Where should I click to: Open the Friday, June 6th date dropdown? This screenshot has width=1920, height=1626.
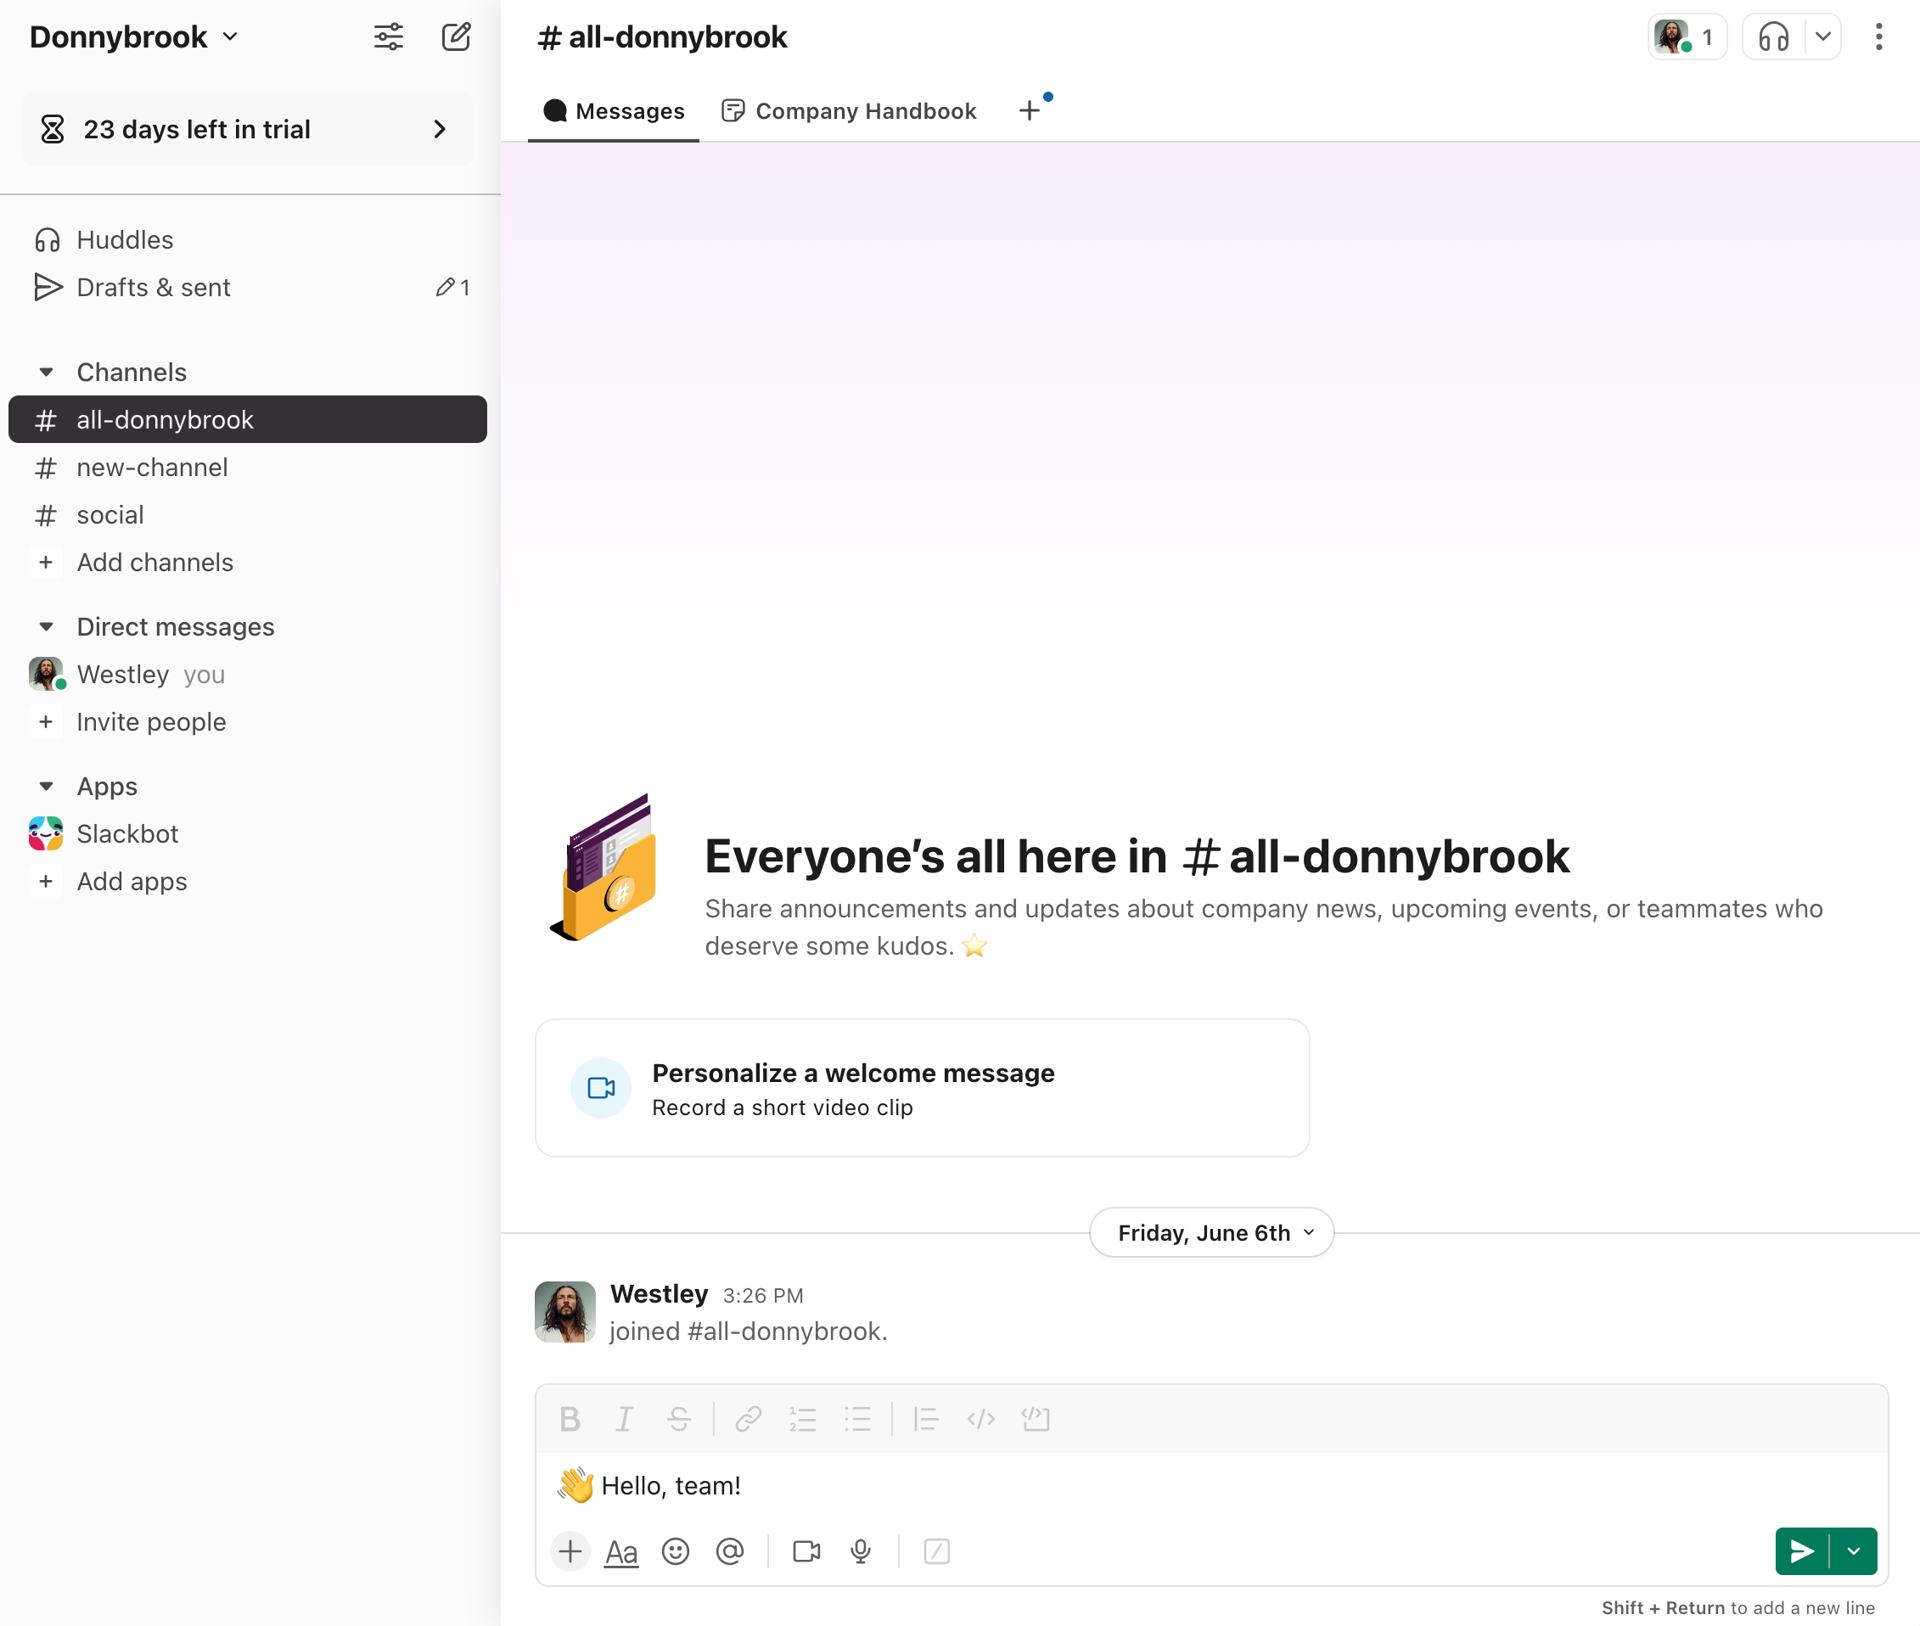click(x=1212, y=1233)
